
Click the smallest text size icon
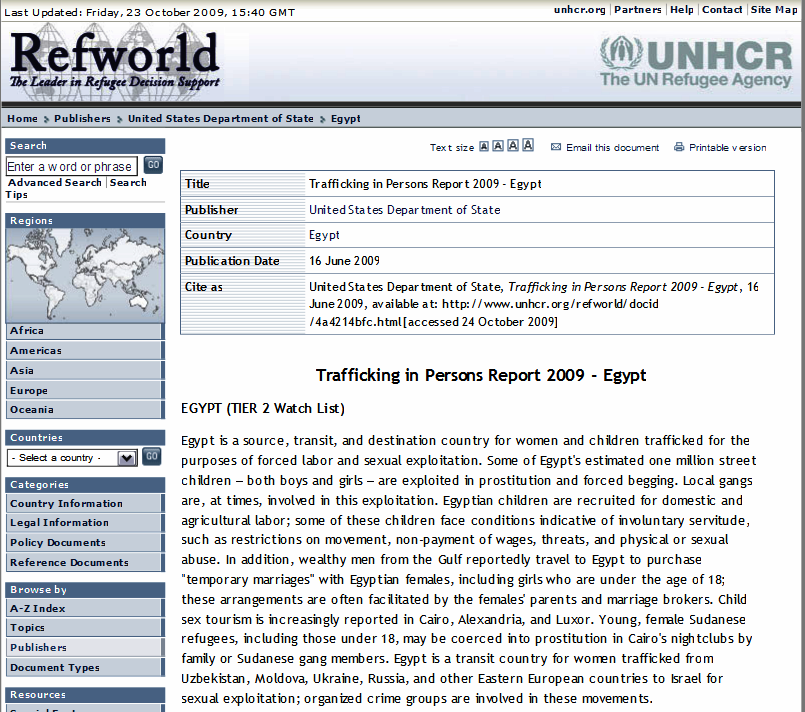[484, 146]
